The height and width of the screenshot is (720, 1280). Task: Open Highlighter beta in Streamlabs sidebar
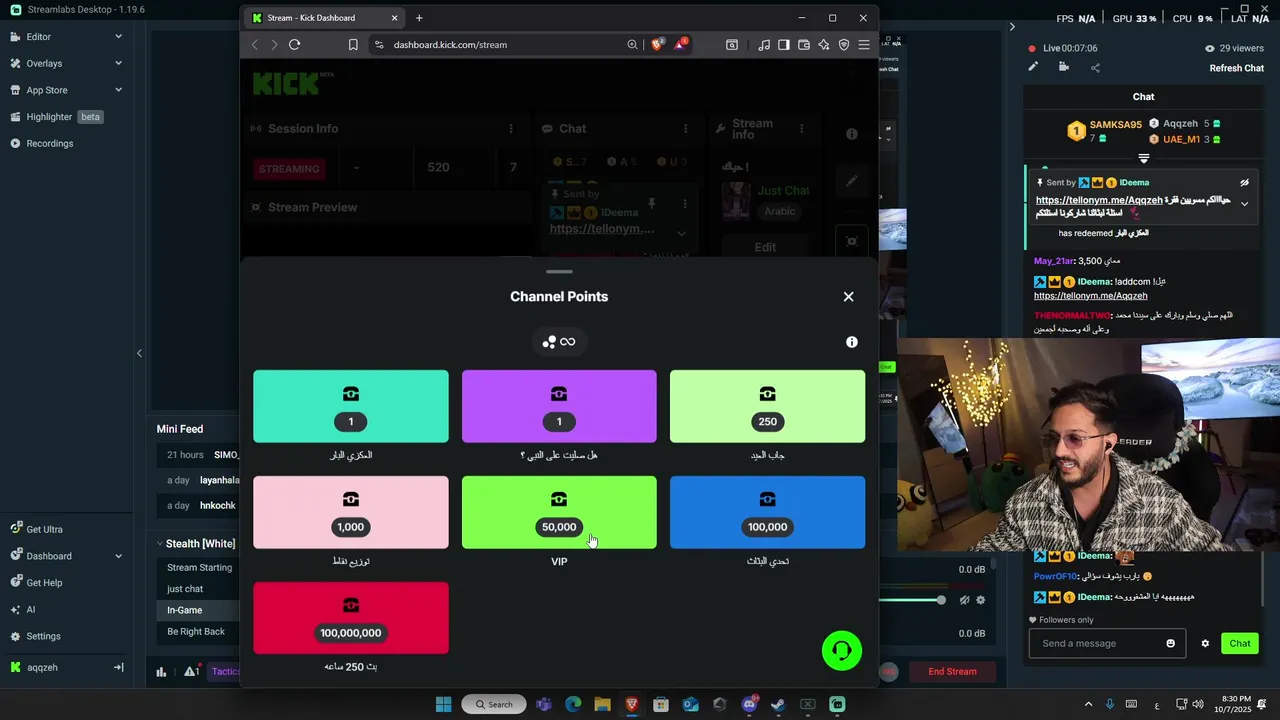pos(66,116)
